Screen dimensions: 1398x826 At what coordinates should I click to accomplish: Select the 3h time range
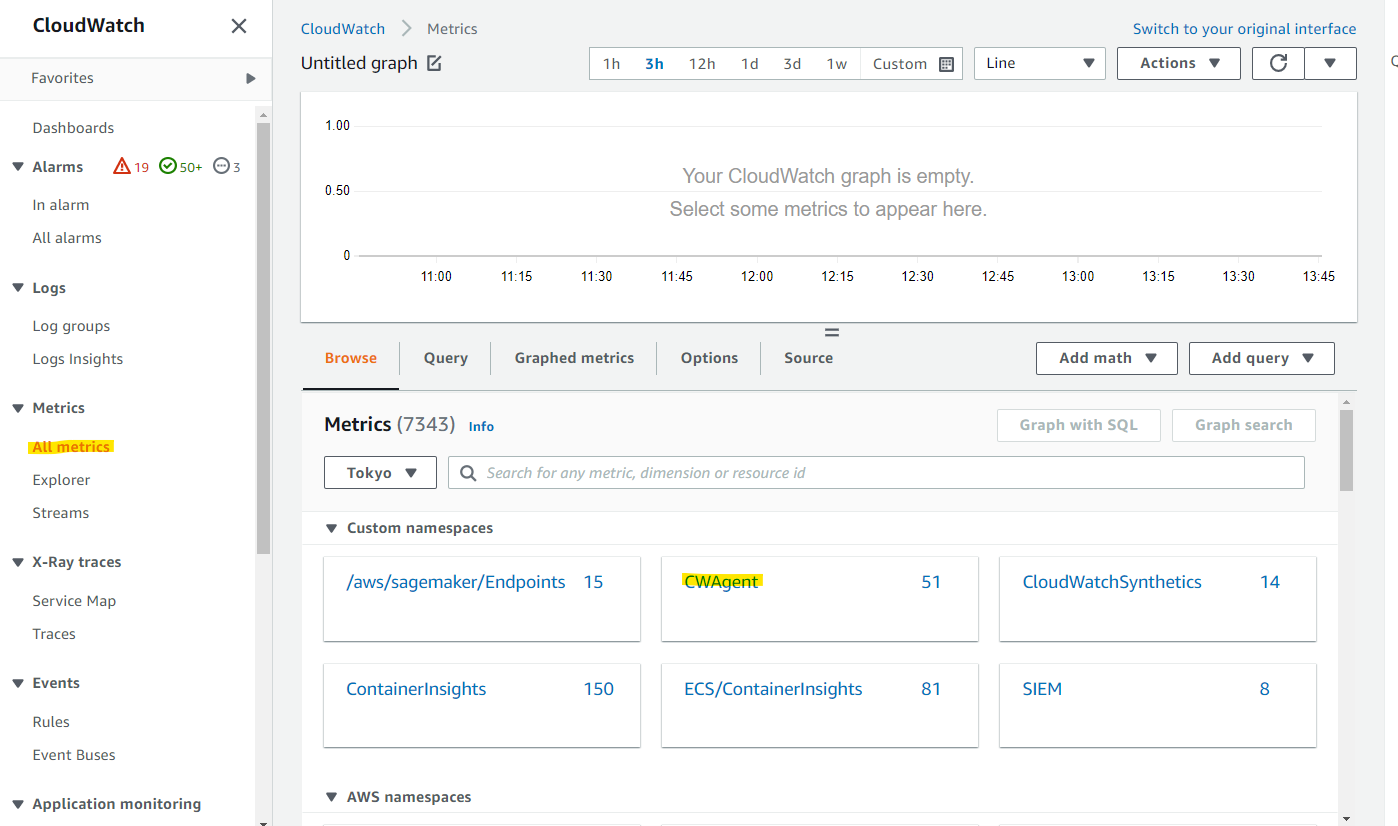pyautogui.click(x=654, y=64)
